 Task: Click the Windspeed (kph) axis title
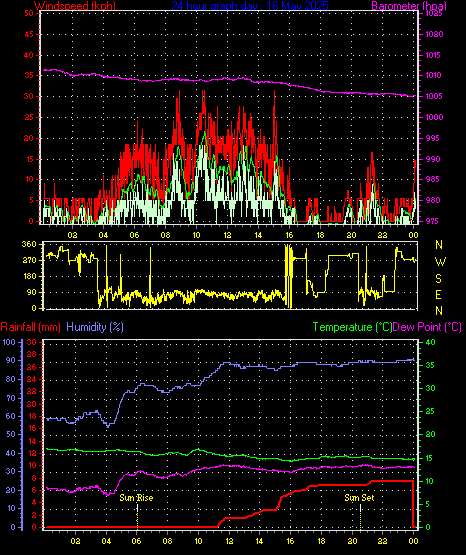[75, 6]
